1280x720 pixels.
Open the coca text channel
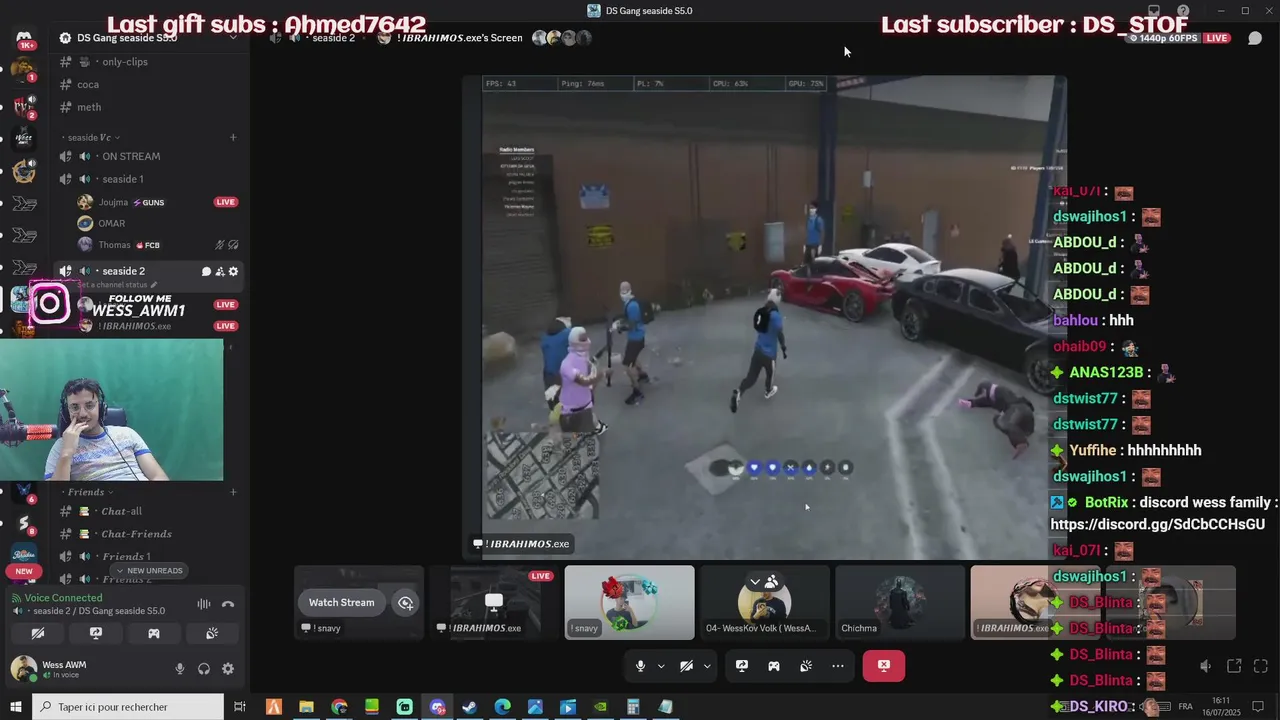click(x=150, y=84)
